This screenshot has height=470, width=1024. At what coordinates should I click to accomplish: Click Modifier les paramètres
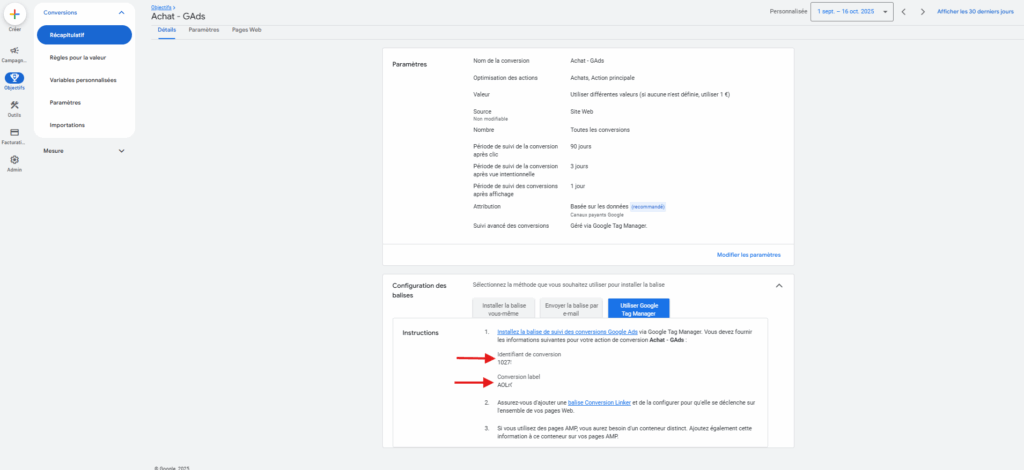click(748, 255)
